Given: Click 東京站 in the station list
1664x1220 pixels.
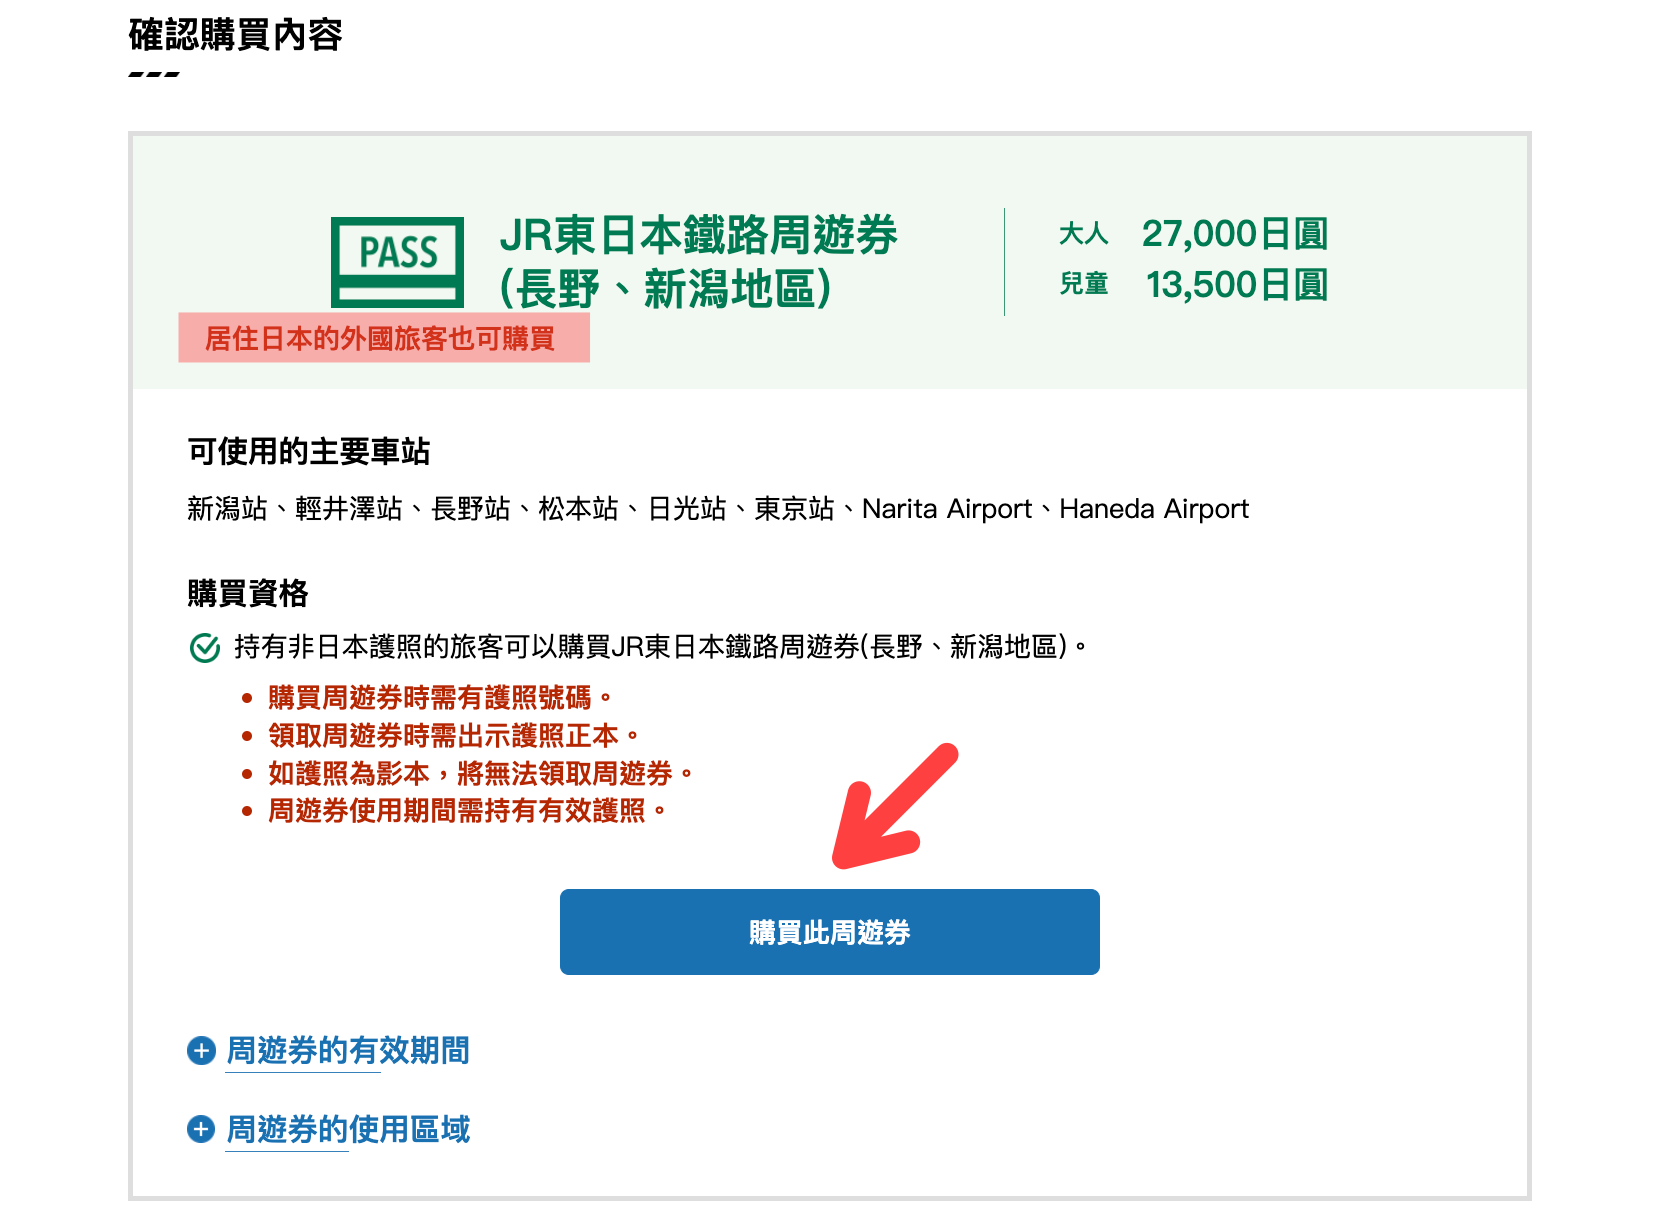Looking at the screenshot, I should pos(794,509).
